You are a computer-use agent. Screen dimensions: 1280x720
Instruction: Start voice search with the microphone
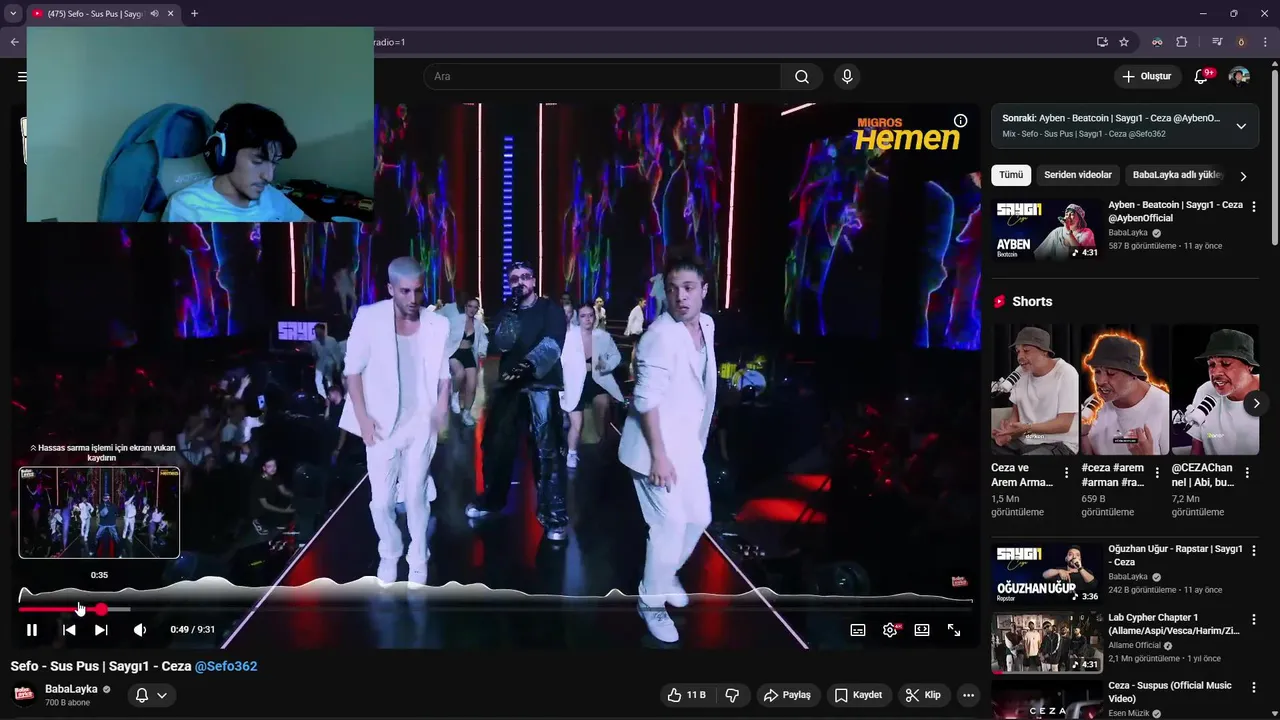[x=847, y=77]
